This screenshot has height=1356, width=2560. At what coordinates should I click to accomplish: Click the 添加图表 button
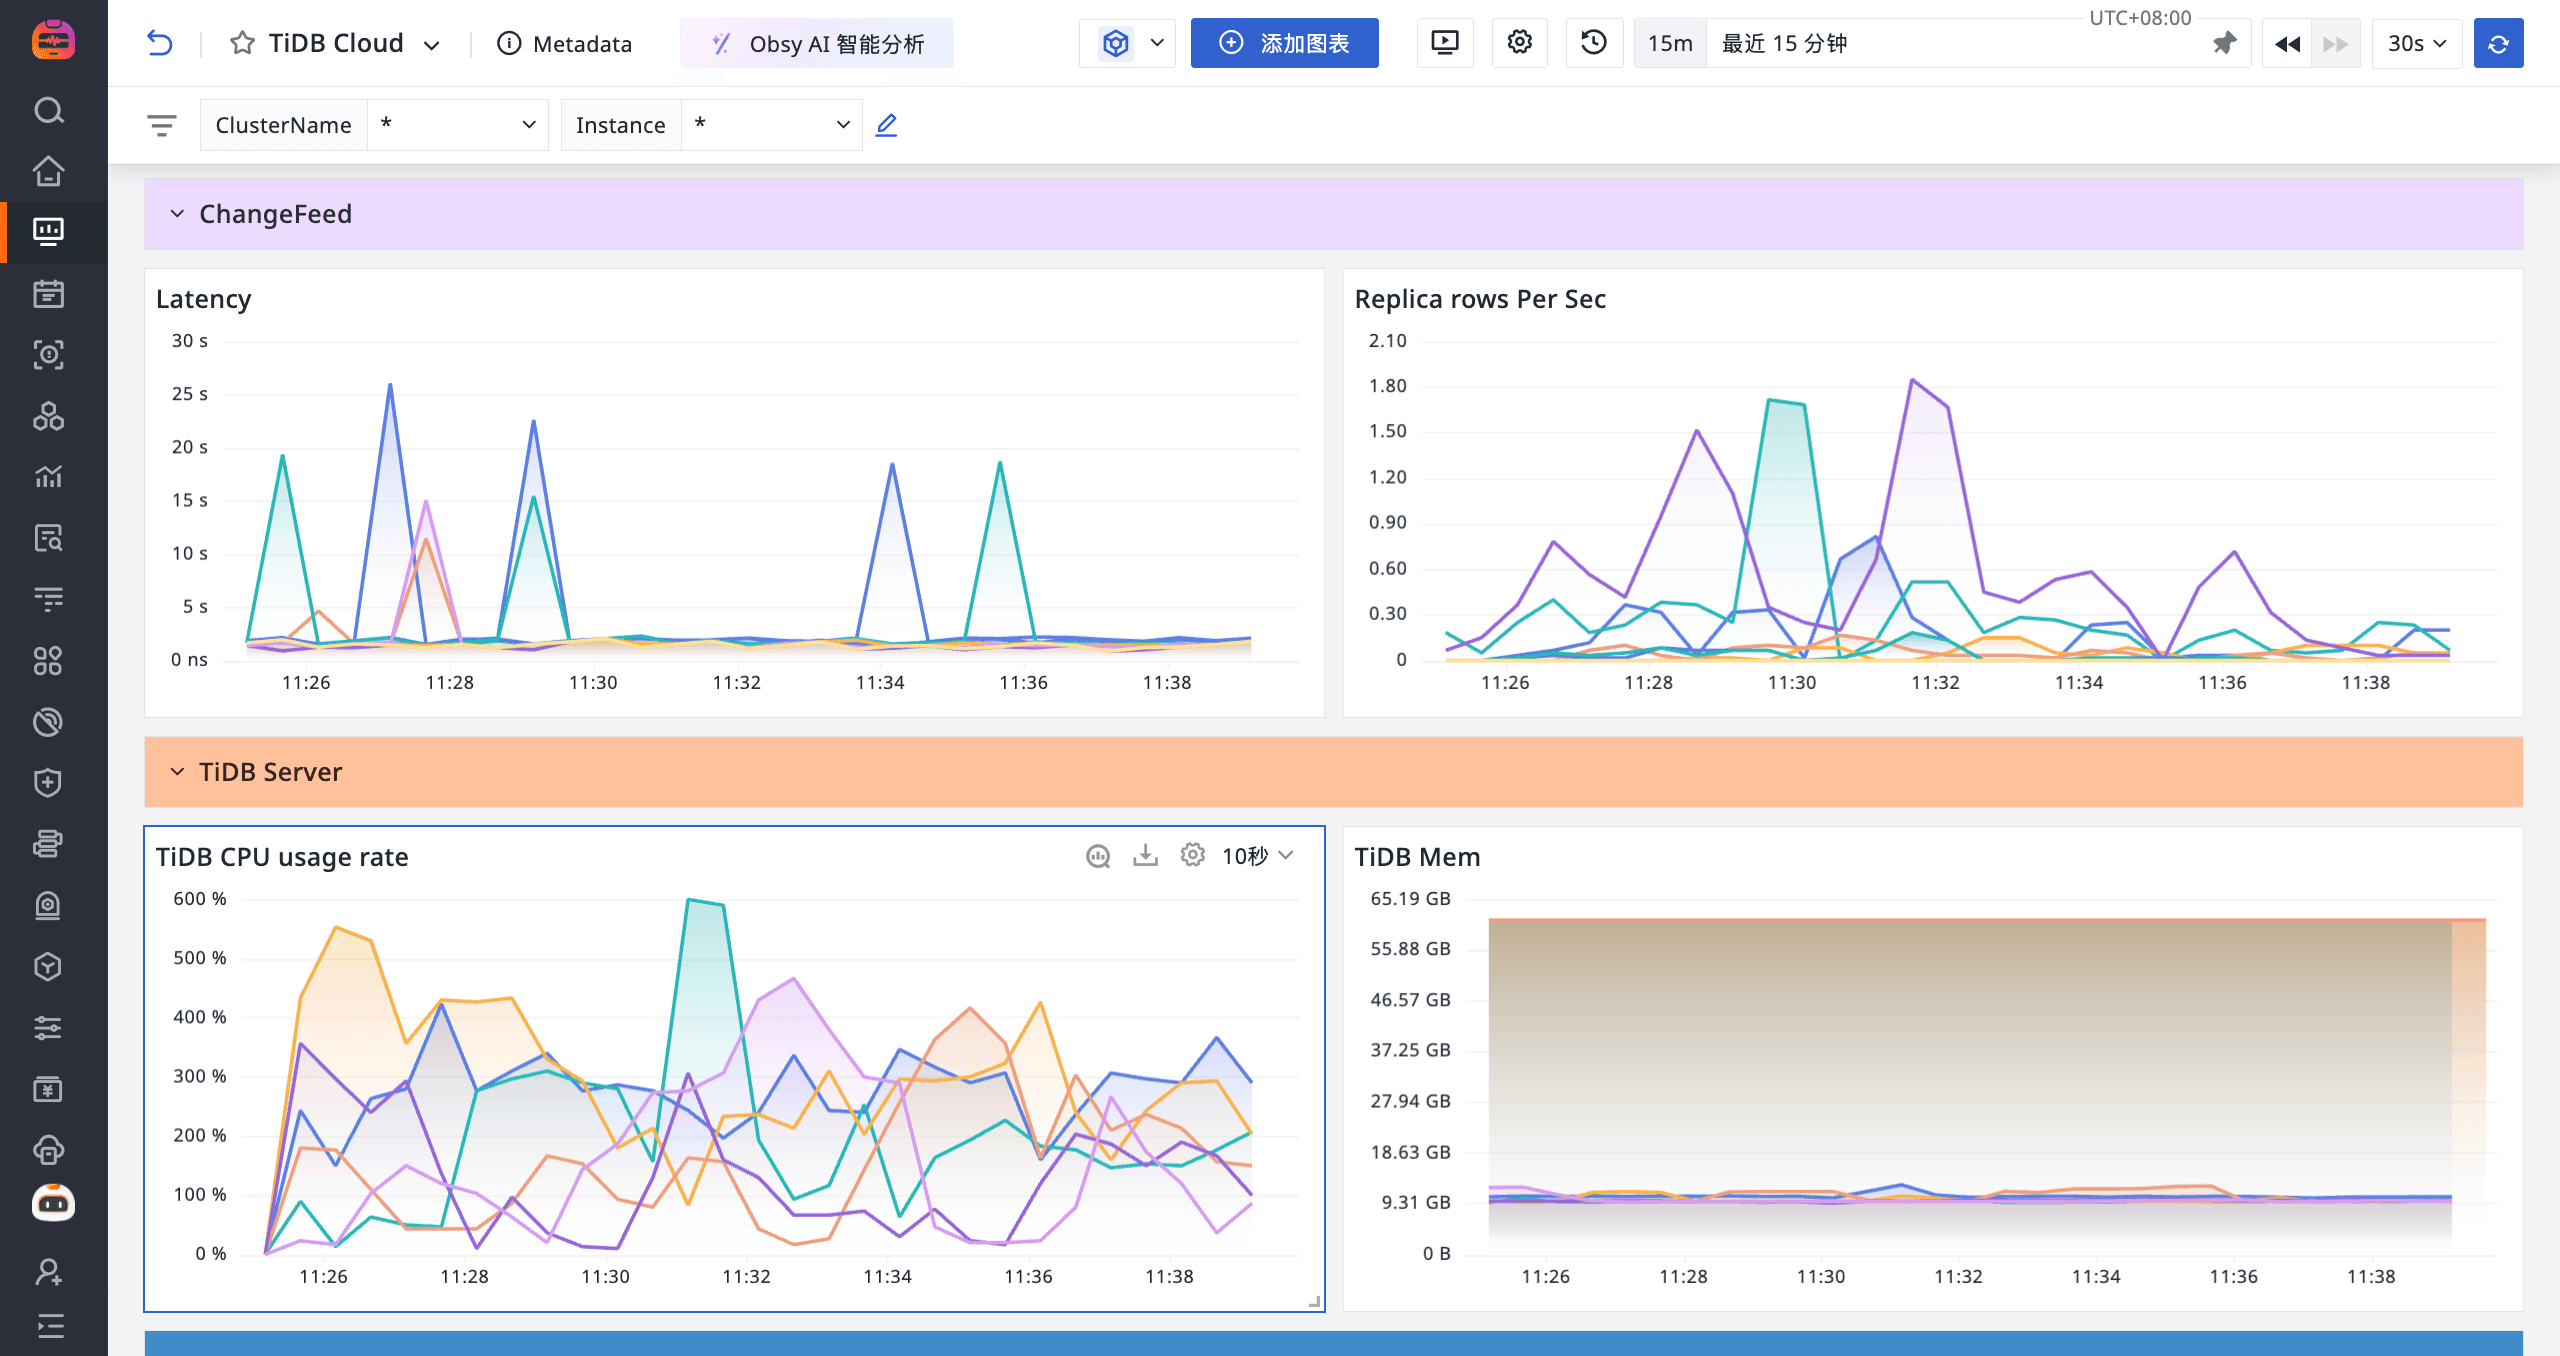coord(1284,43)
